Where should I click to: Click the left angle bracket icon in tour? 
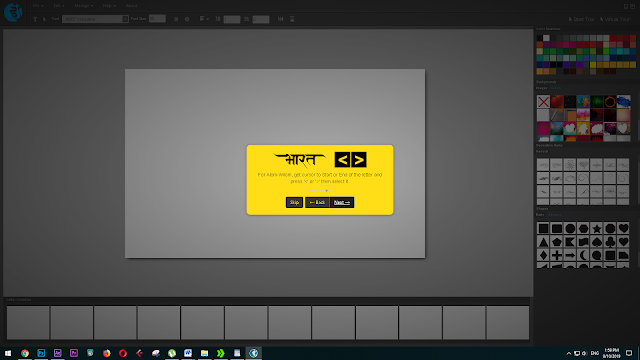(342, 160)
